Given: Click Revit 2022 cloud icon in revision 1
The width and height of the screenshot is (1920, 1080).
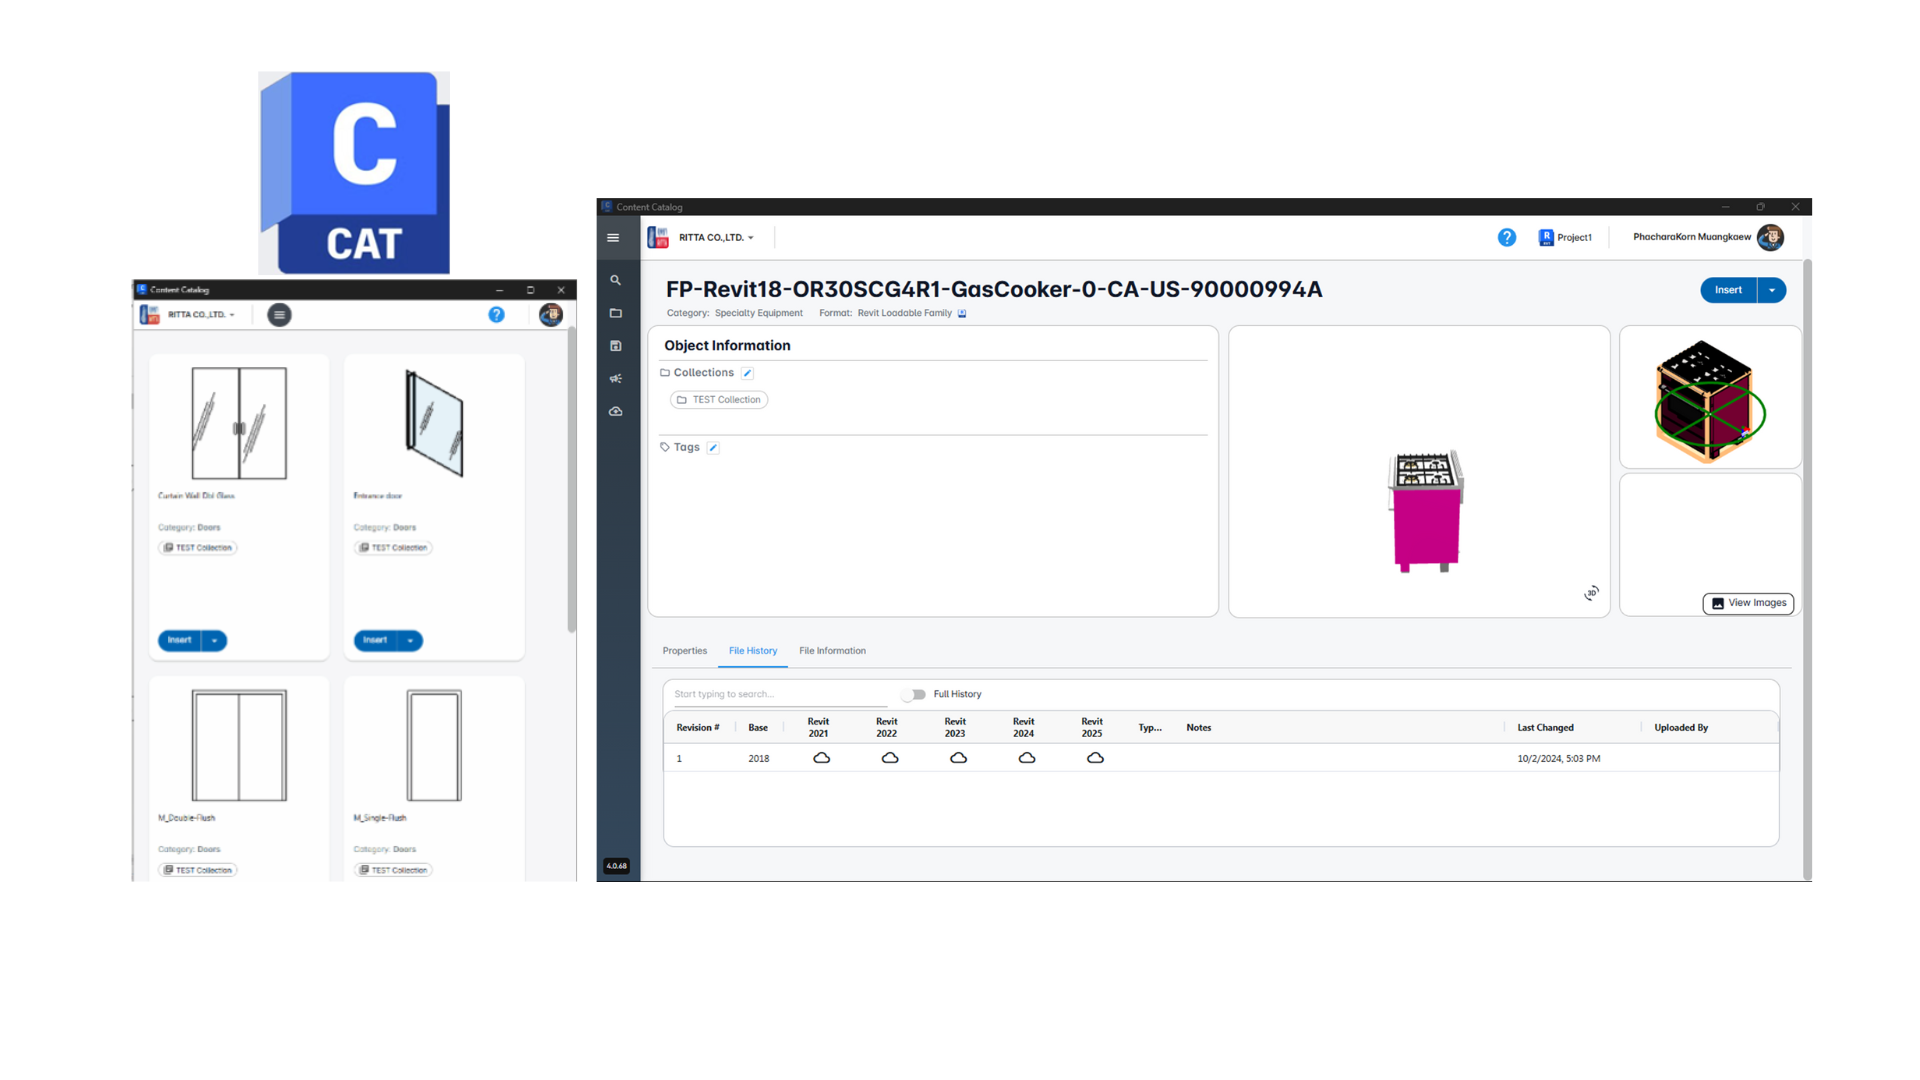Looking at the screenshot, I should coord(890,758).
